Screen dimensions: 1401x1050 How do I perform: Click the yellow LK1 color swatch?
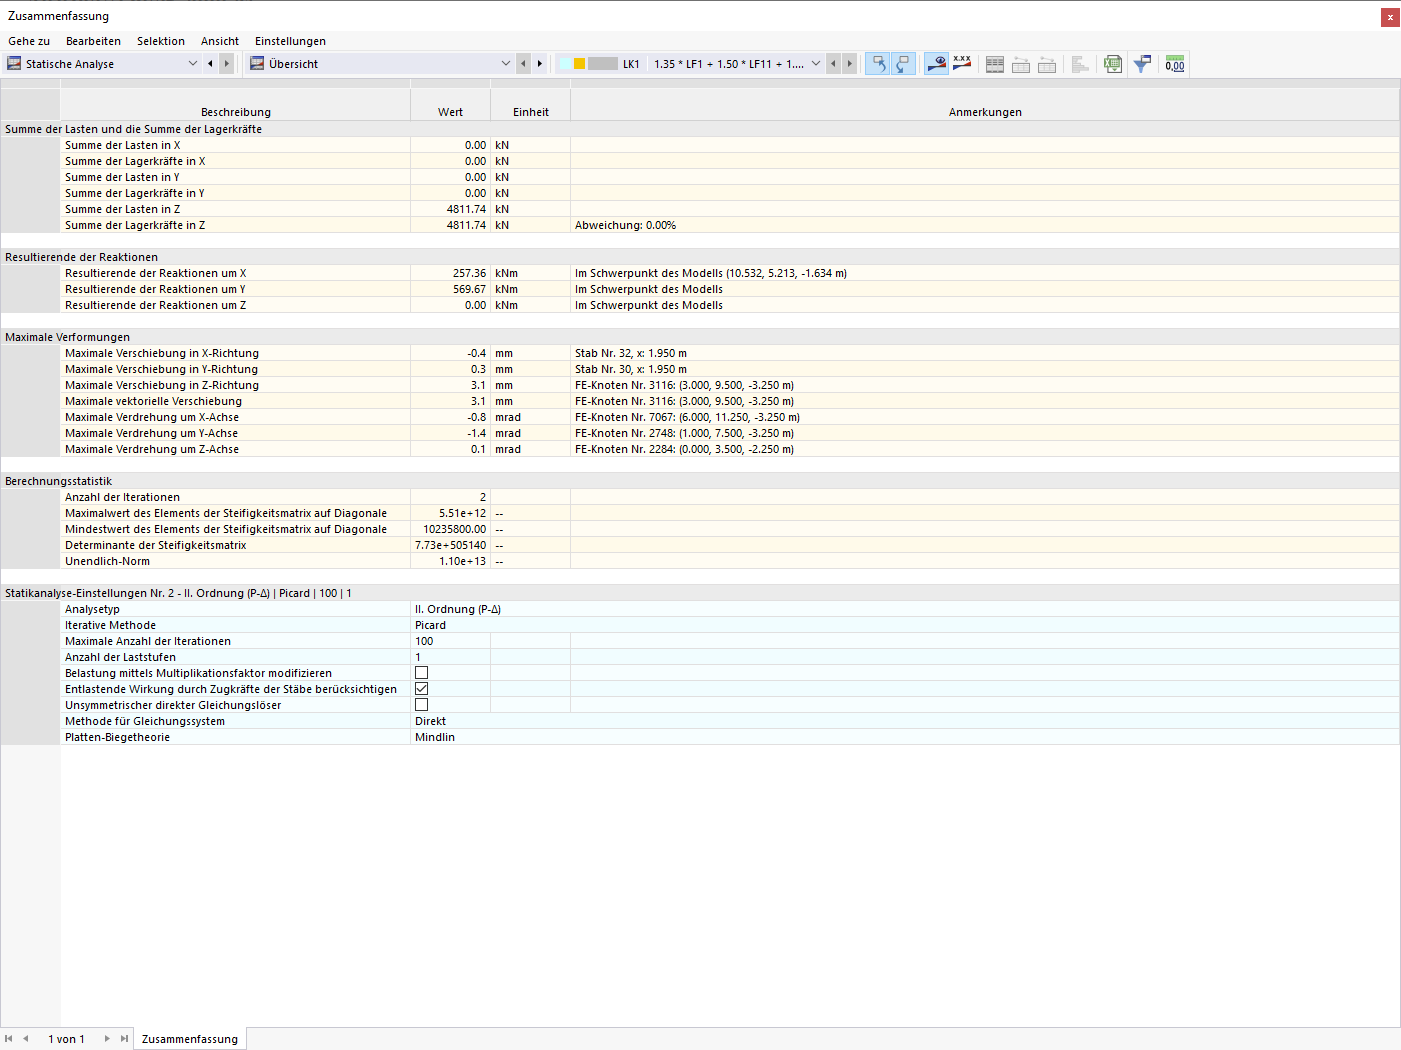coord(579,64)
